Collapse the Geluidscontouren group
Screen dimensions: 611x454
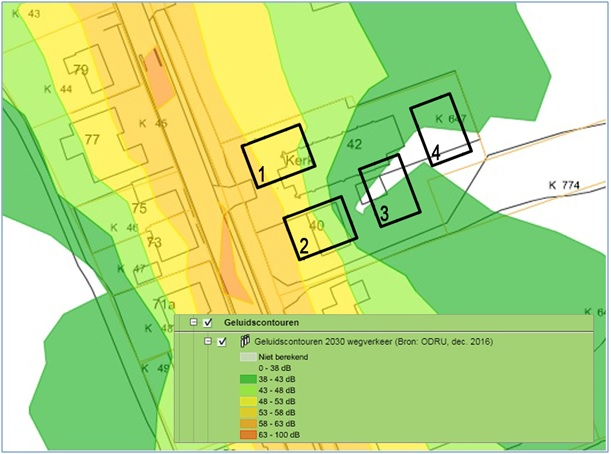click(x=190, y=323)
